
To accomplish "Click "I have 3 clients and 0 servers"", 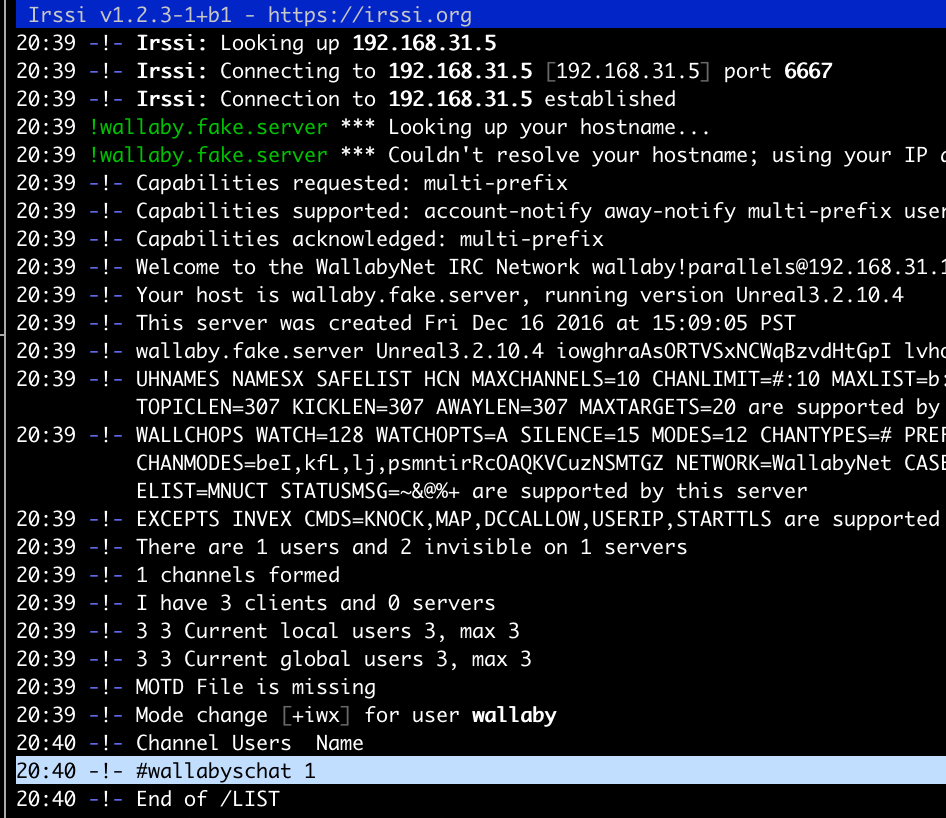I will tap(315, 603).
